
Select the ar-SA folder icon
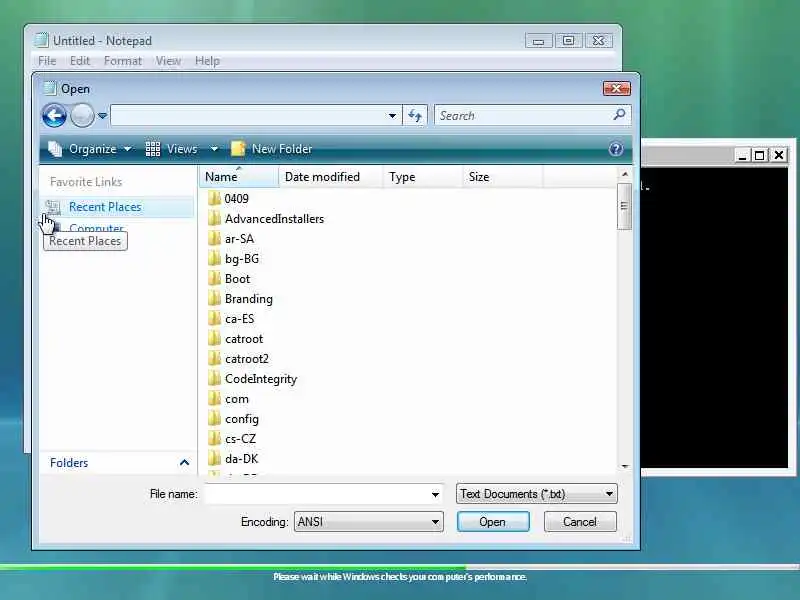214,239
